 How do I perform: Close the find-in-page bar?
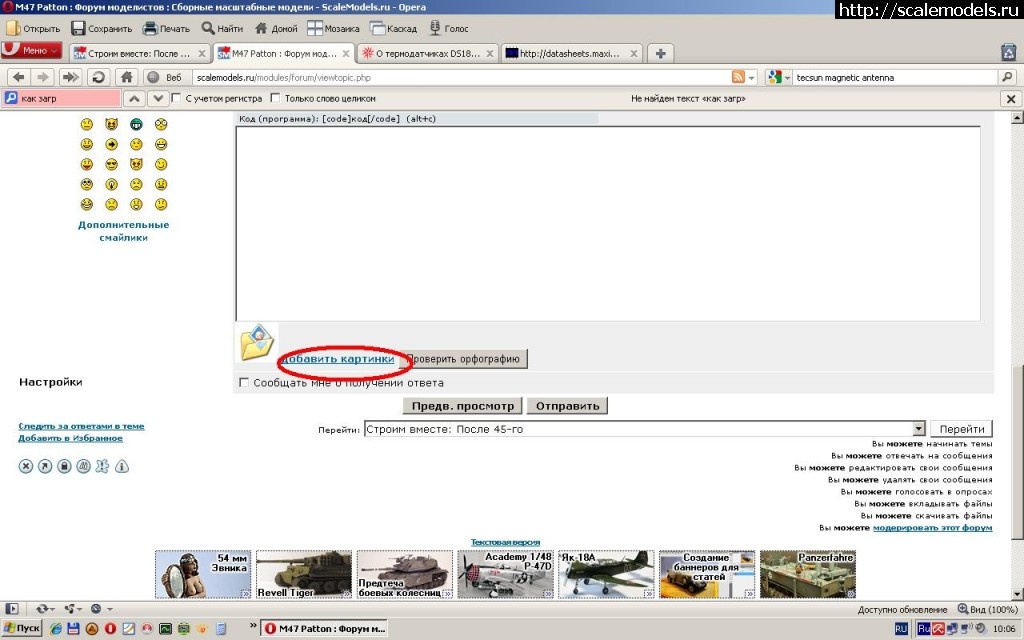pos(1011,99)
